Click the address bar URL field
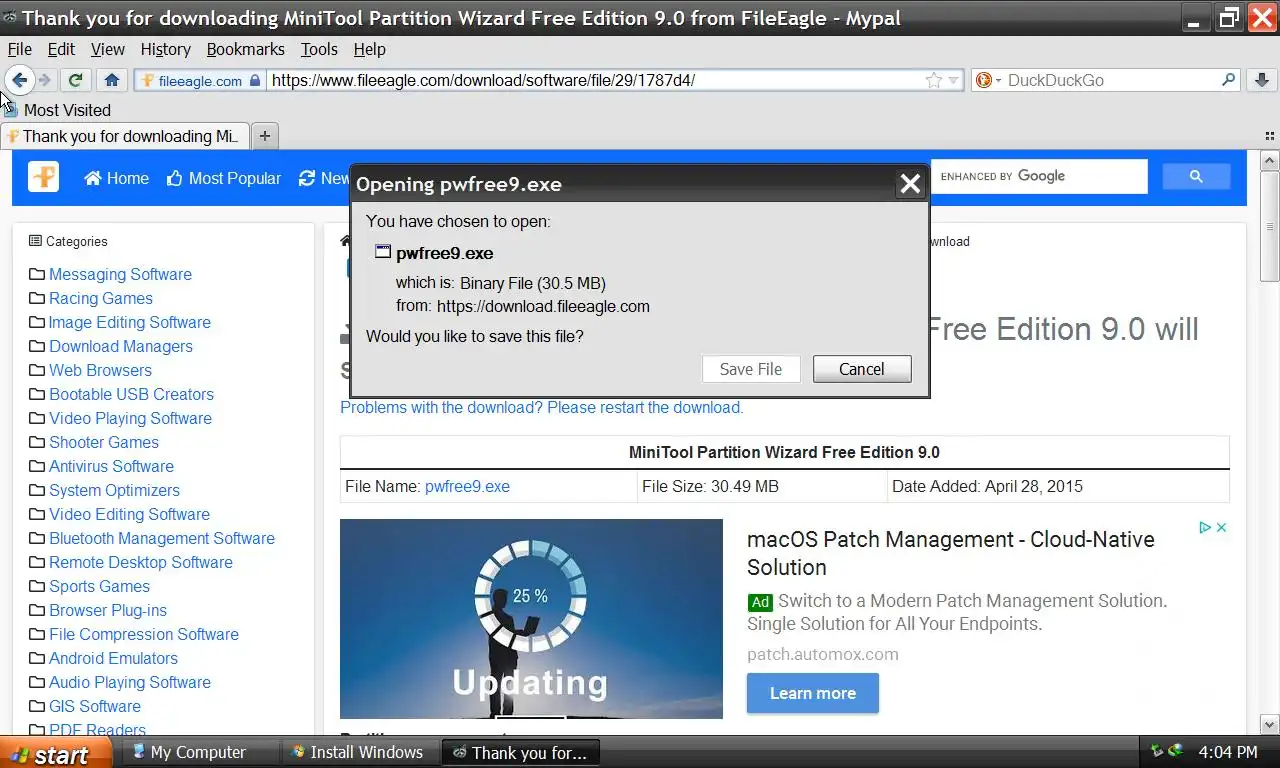Viewport: 1280px width, 768px height. (594, 80)
